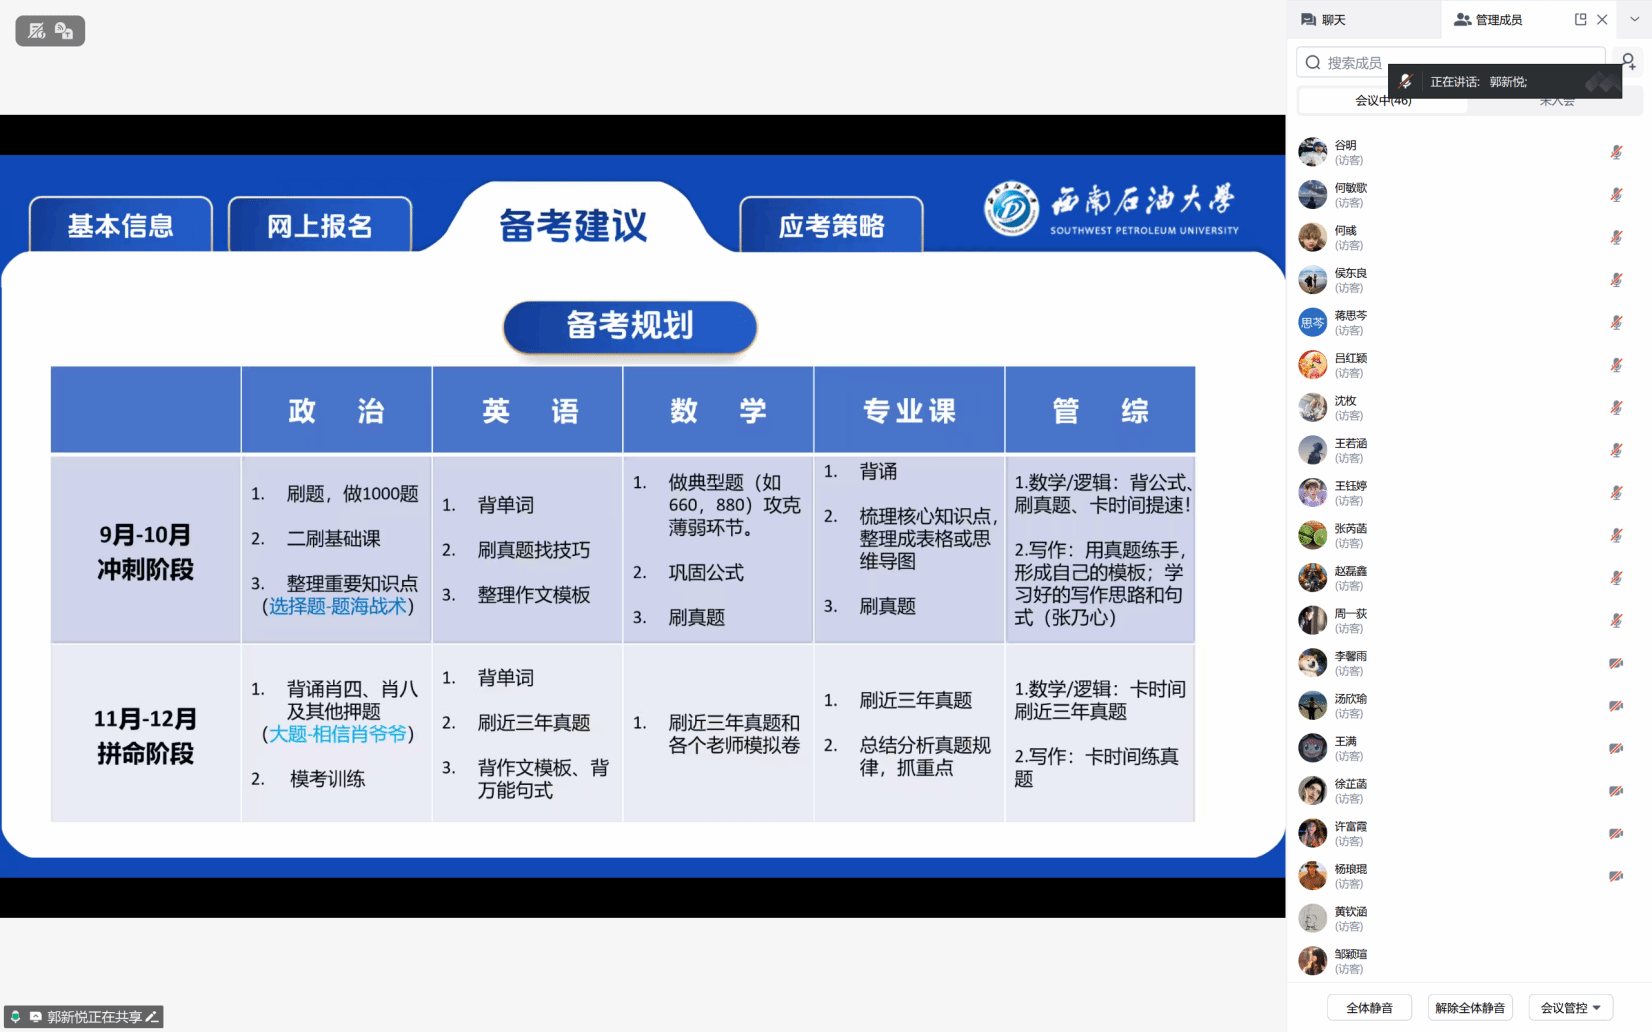
Task: Toggle muted mic for member 李馨雨
Action: (1616, 663)
